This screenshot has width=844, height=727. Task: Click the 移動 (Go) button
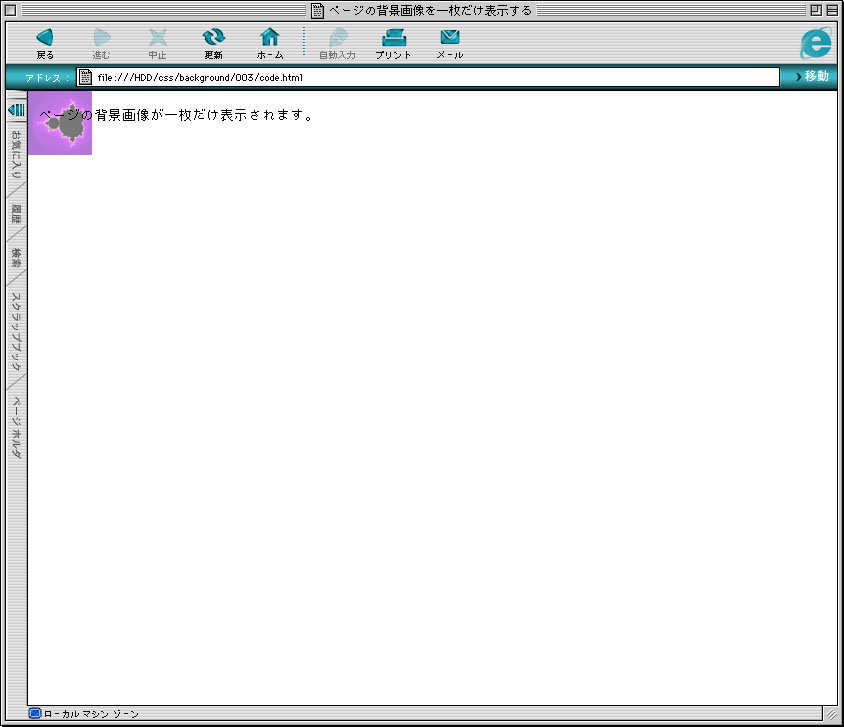pos(811,77)
